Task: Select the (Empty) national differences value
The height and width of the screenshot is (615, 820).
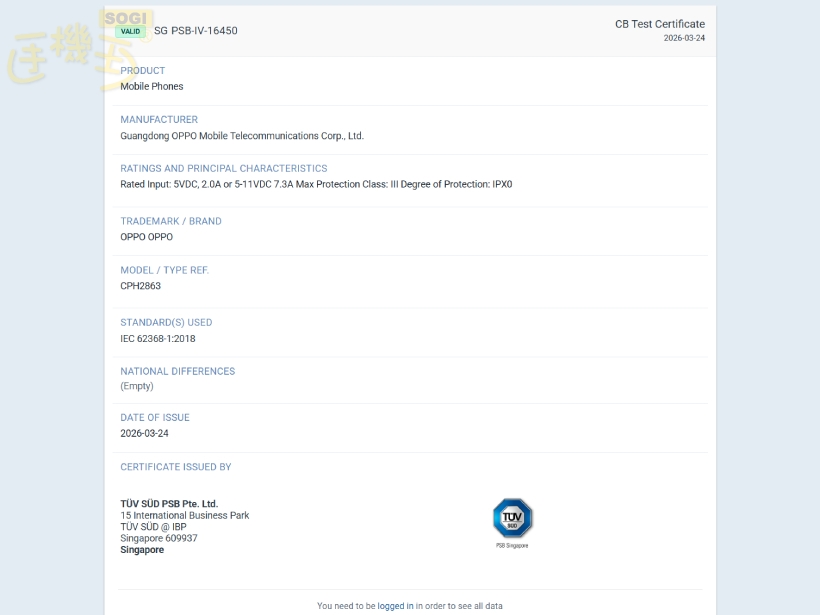Action: (x=137, y=386)
